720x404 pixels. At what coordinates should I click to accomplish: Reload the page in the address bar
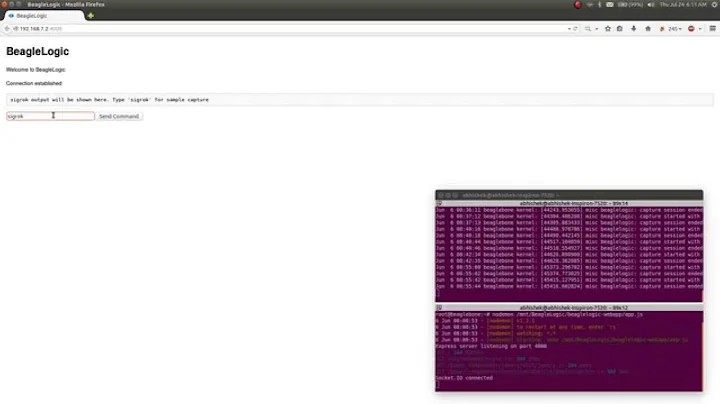[575, 28]
